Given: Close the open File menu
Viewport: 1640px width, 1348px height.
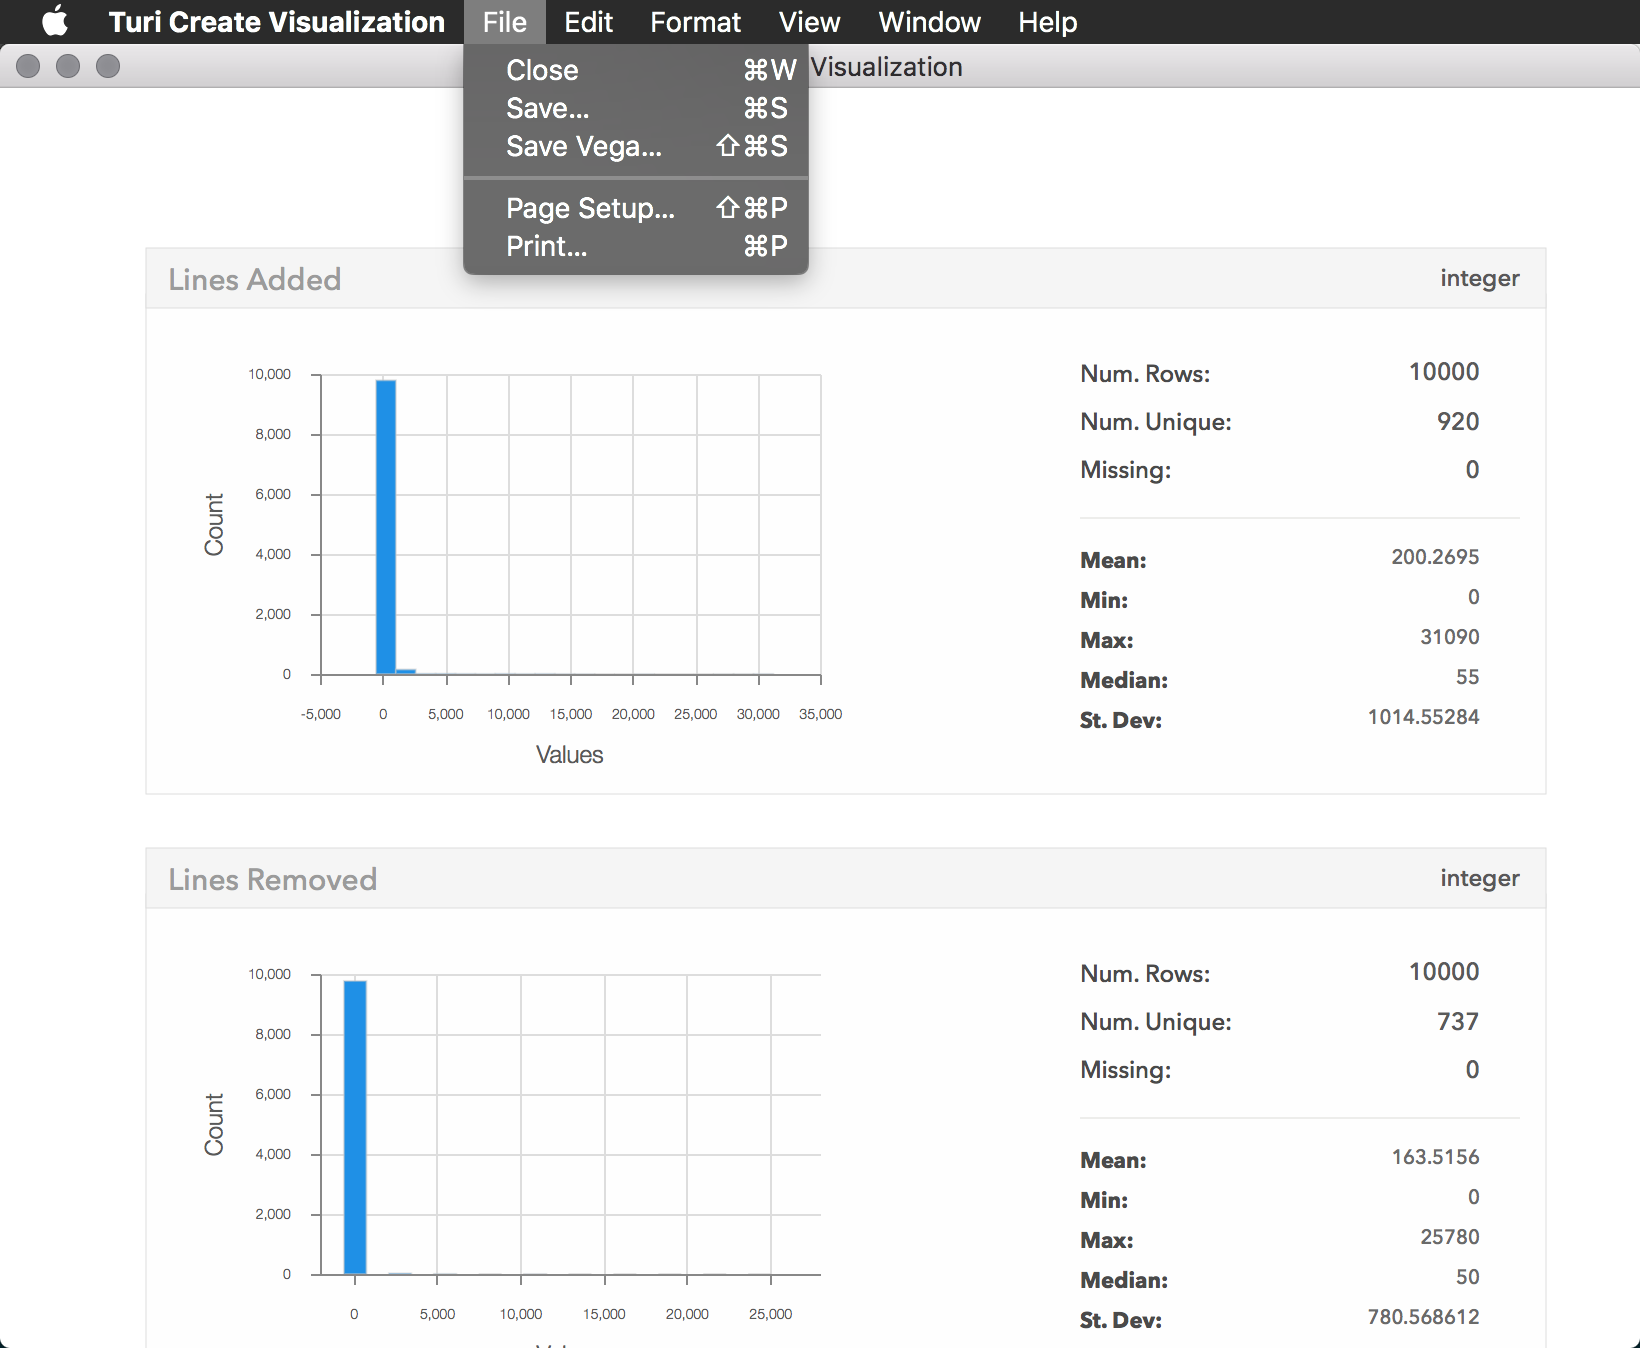Looking at the screenshot, I should [504, 22].
